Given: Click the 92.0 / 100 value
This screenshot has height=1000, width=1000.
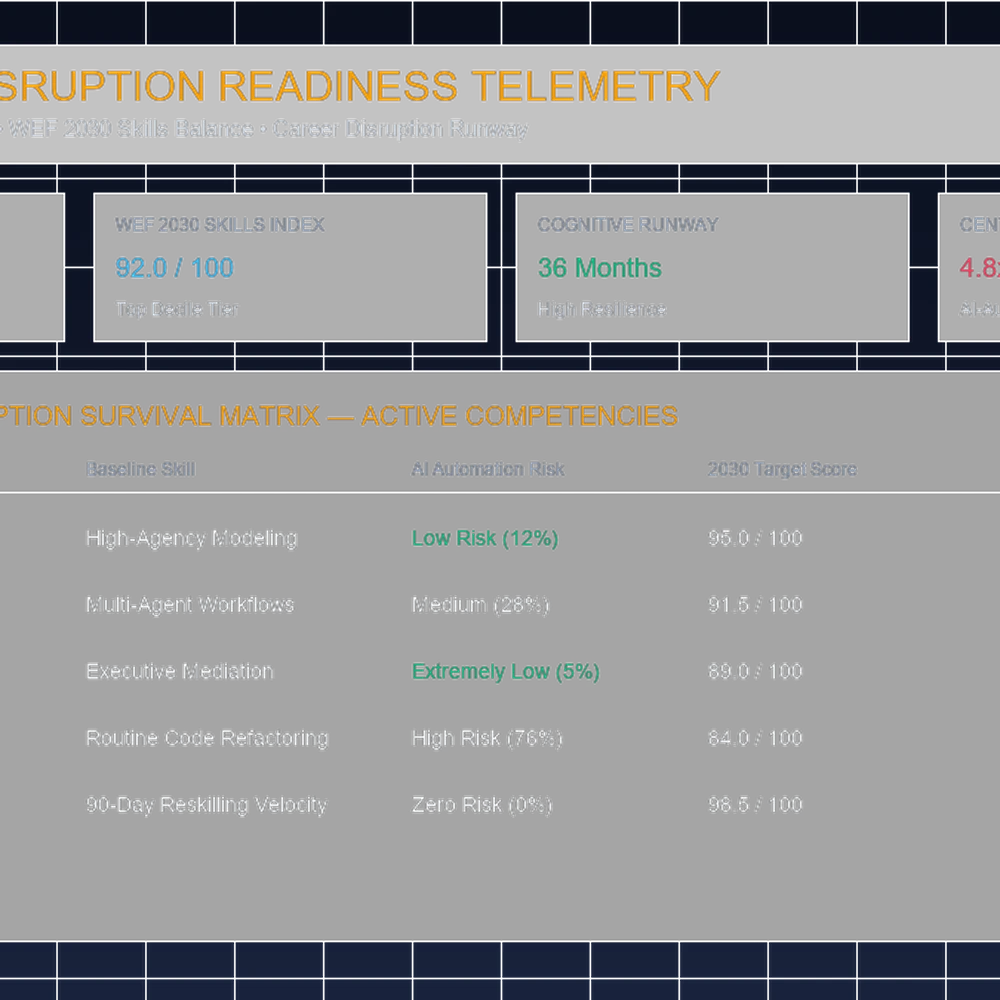Looking at the screenshot, I should [x=174, y=268].
